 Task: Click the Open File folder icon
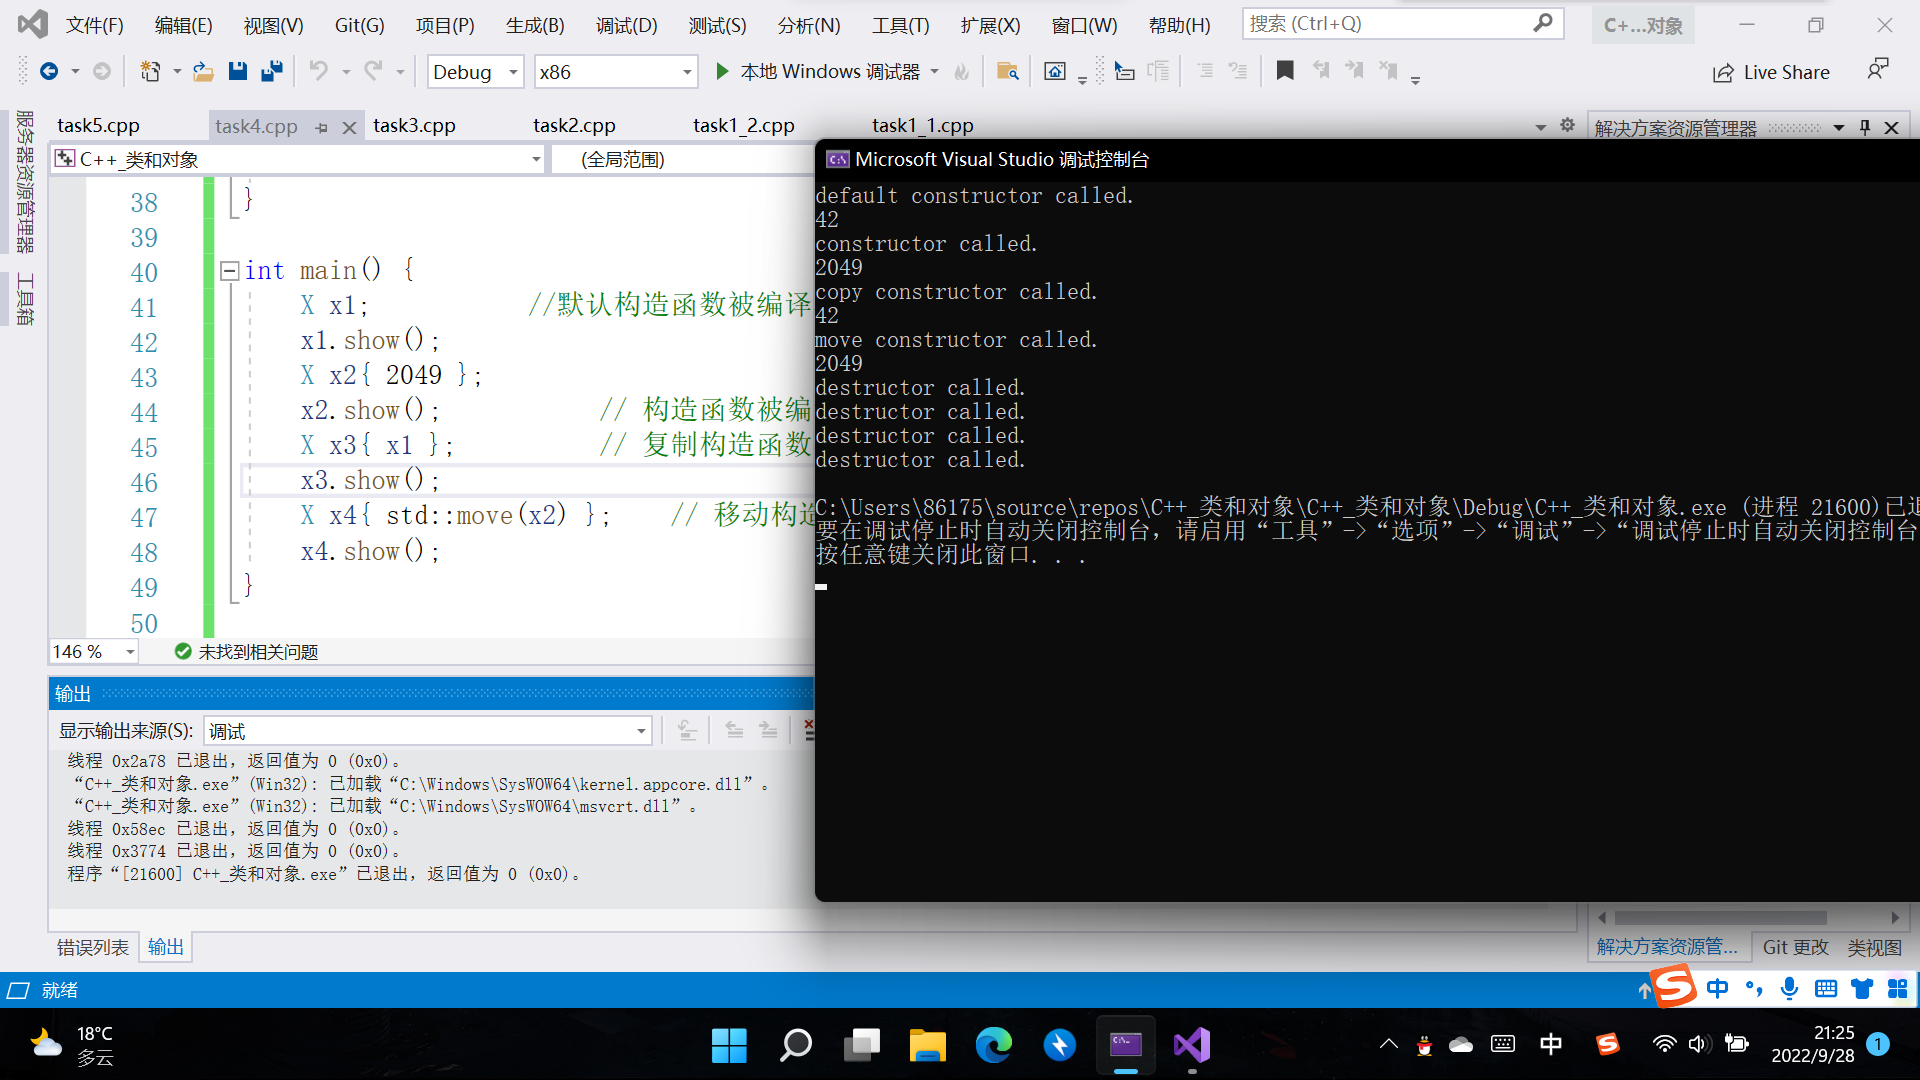(x=203, y=71)
